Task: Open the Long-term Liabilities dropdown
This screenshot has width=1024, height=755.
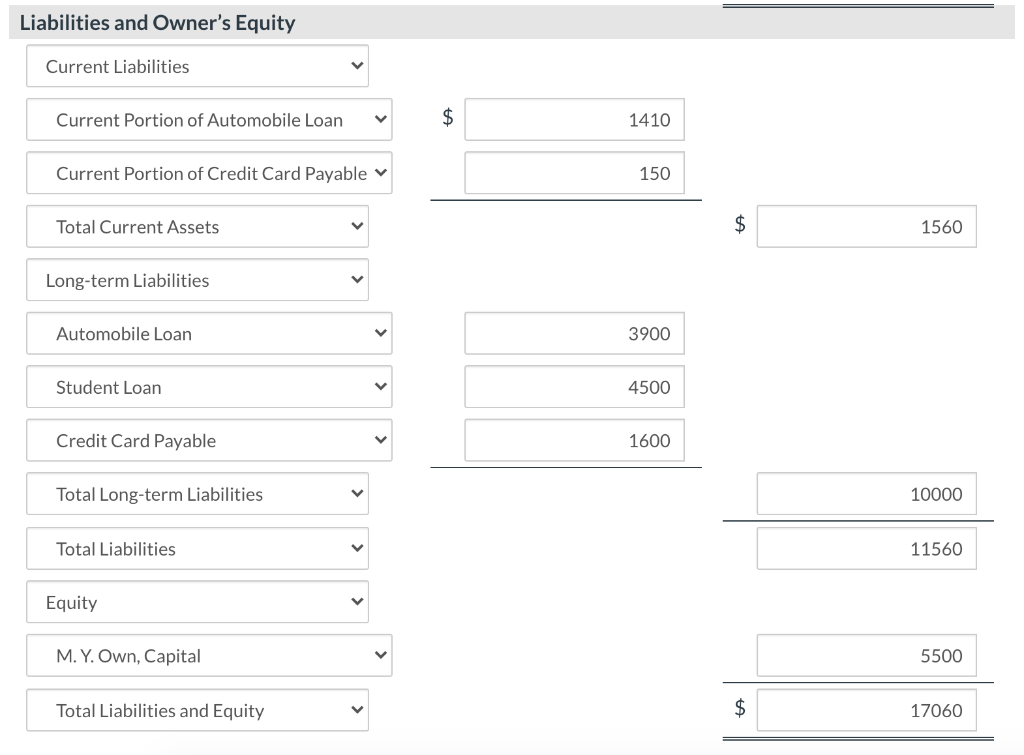Action: tap(197, 280)
